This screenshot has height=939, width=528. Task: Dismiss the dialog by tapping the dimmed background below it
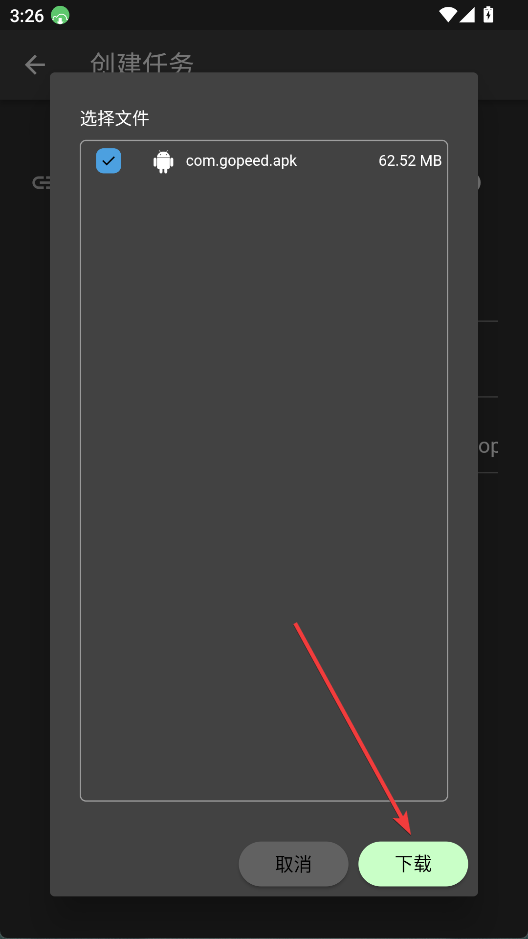264,916
